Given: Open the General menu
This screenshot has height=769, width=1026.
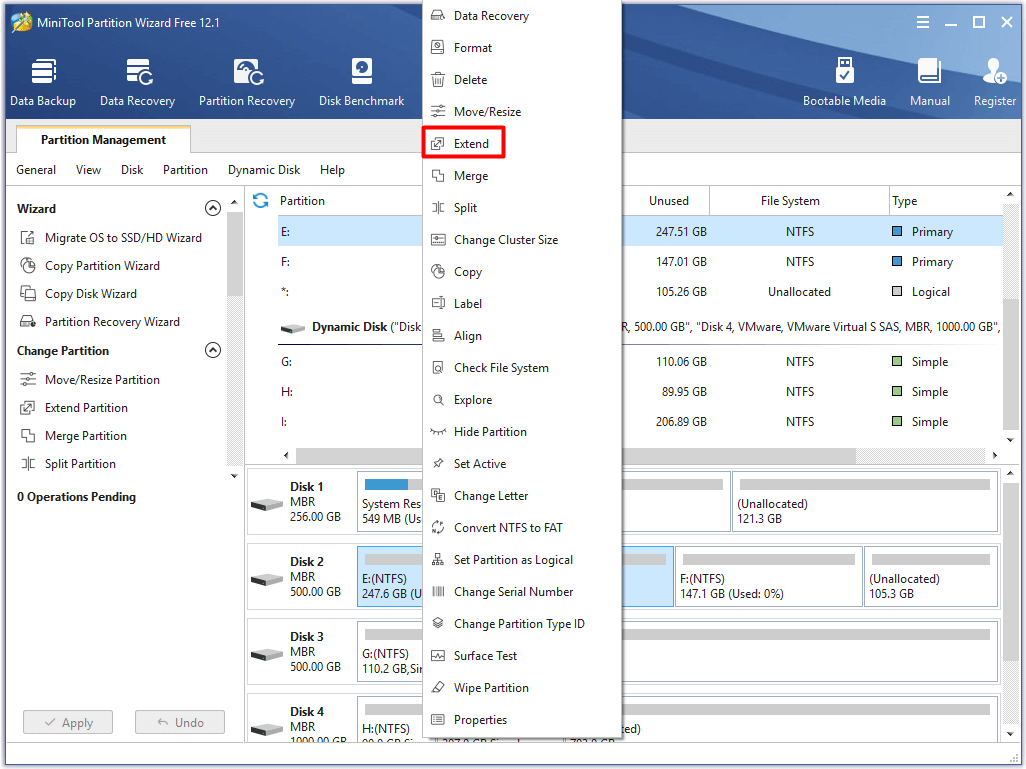Looking at the screenshot, I should coord(36,170).
